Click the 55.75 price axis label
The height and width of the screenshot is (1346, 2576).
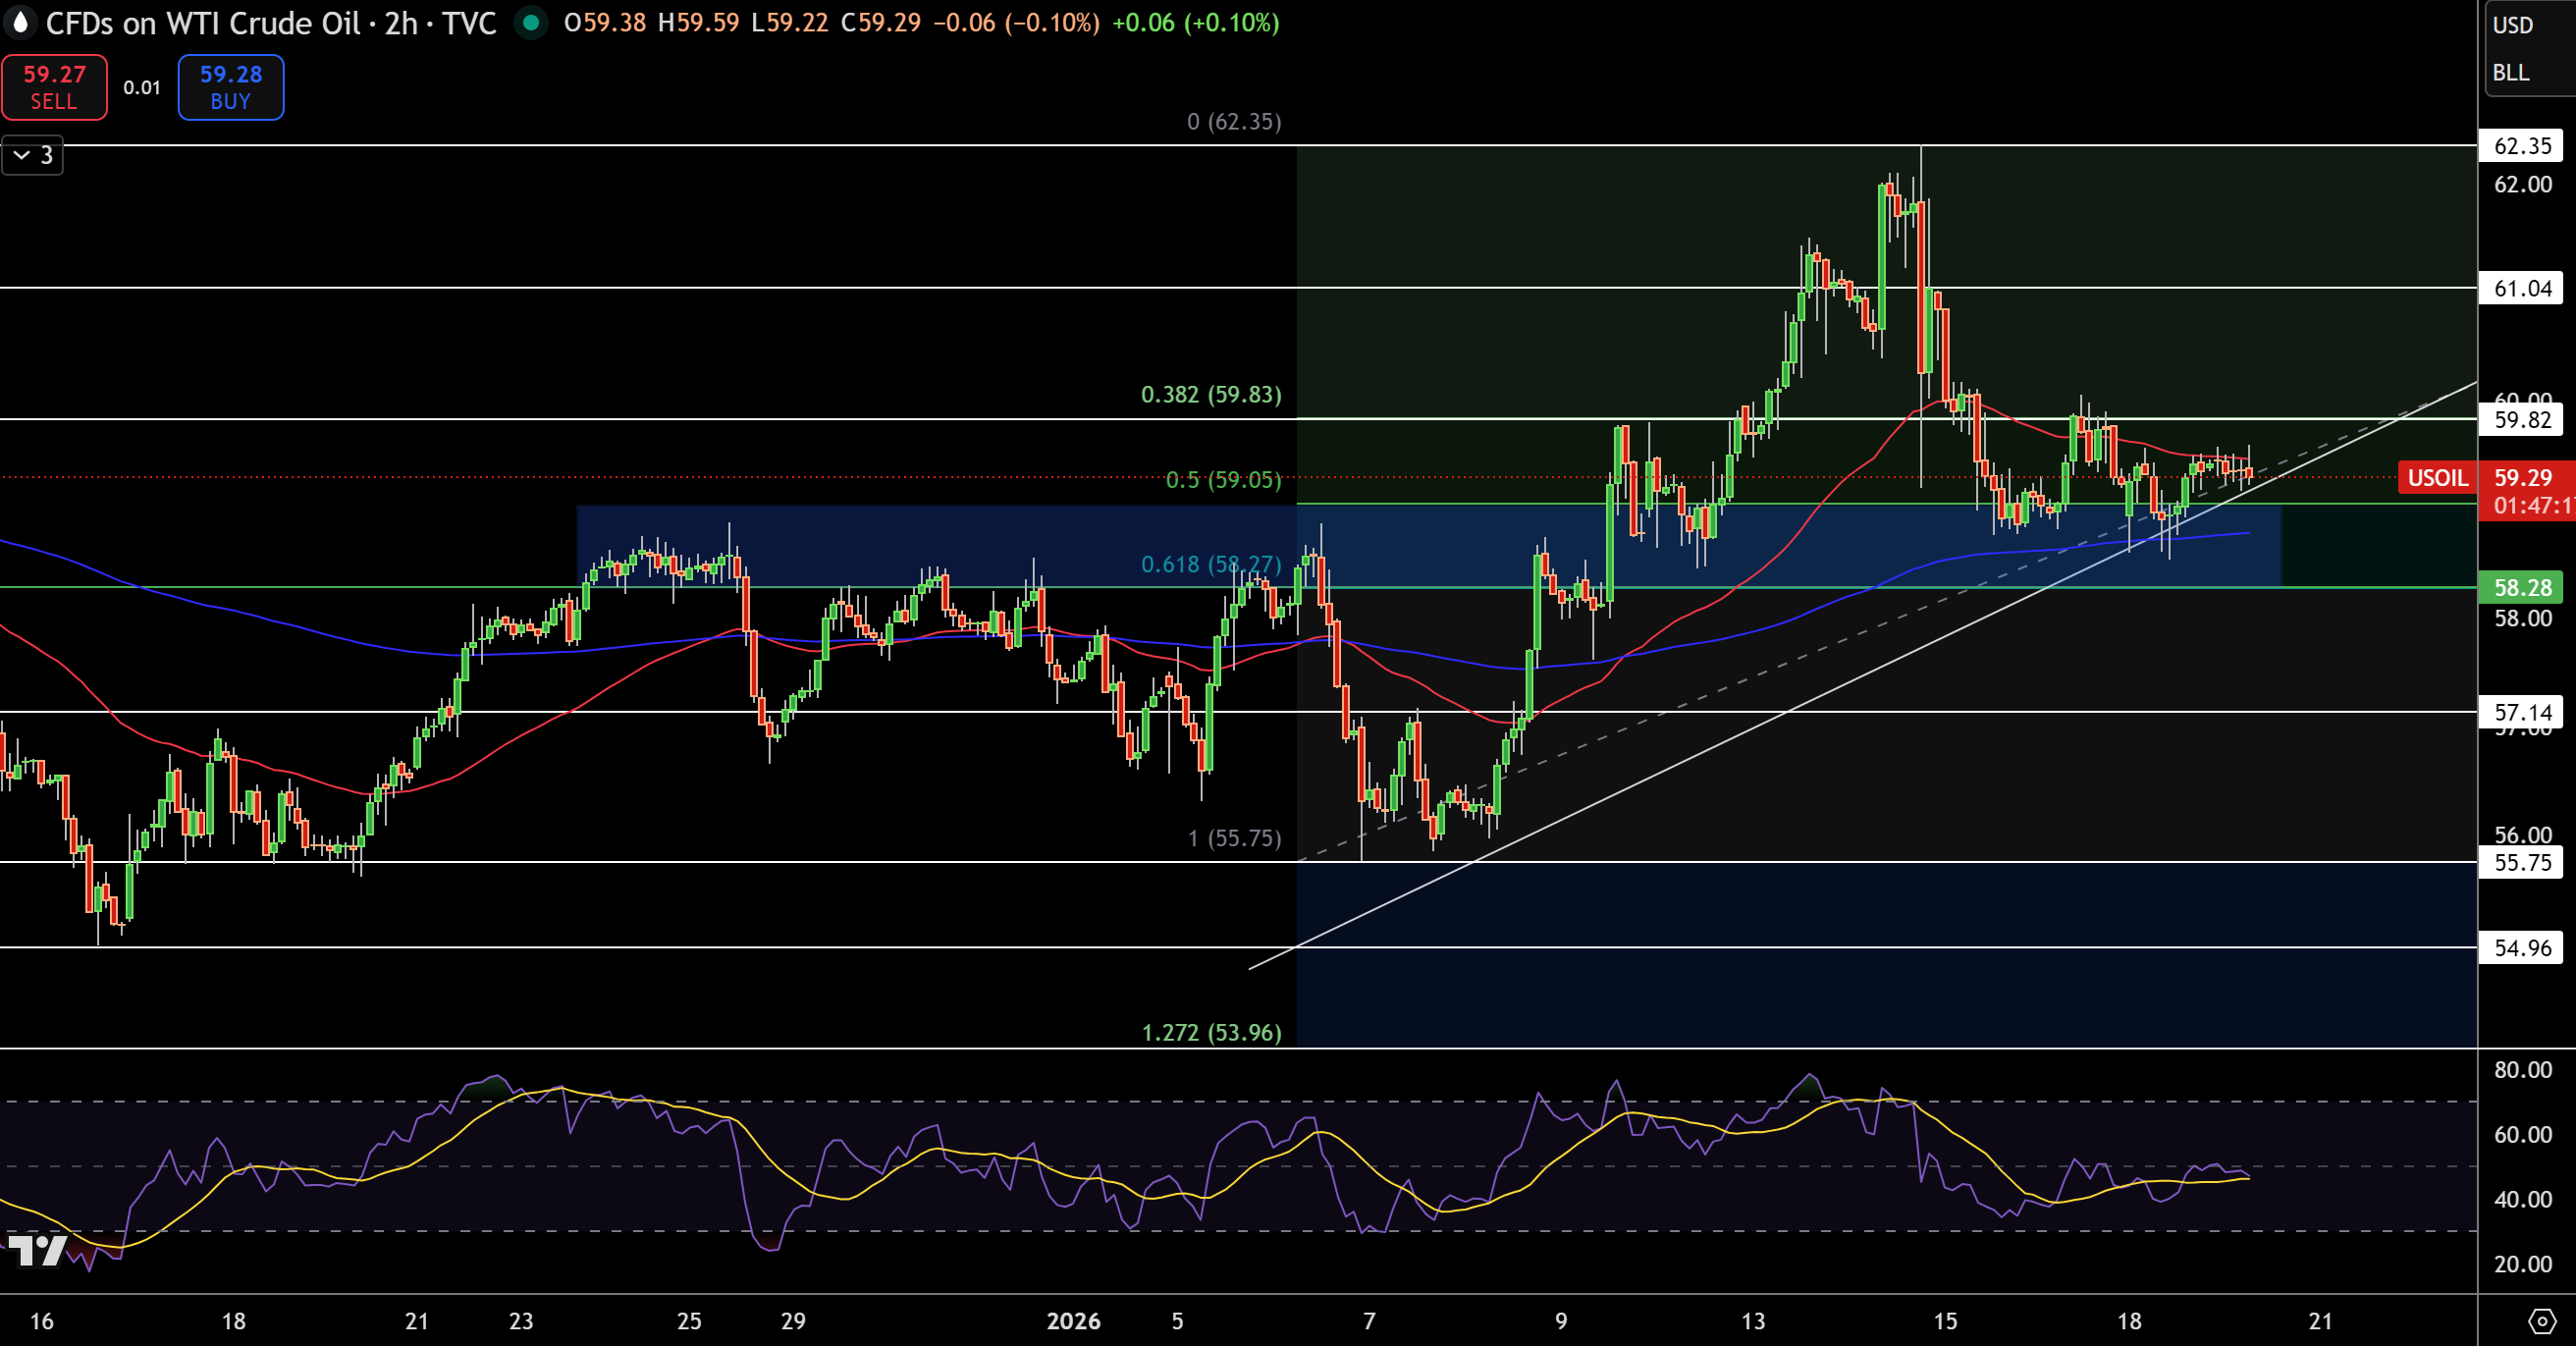[2521, 862]
